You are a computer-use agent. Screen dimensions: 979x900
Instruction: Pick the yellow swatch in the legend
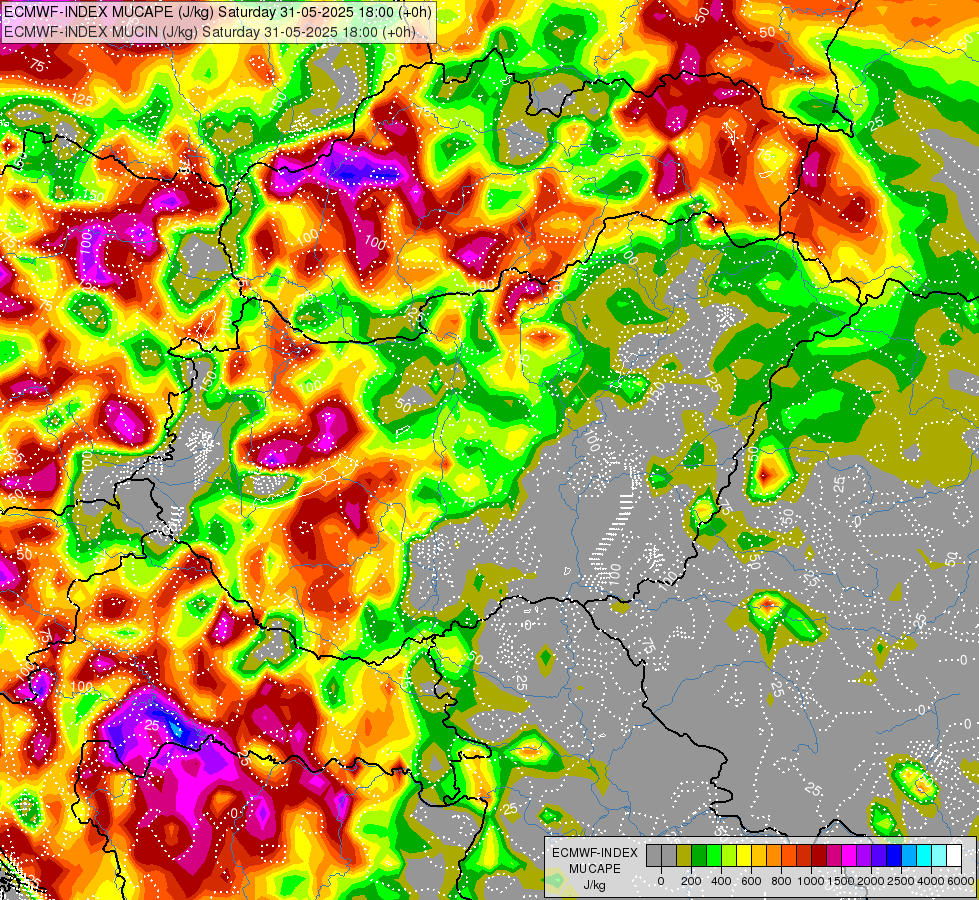pyautogui.click(x=744, y=856)
